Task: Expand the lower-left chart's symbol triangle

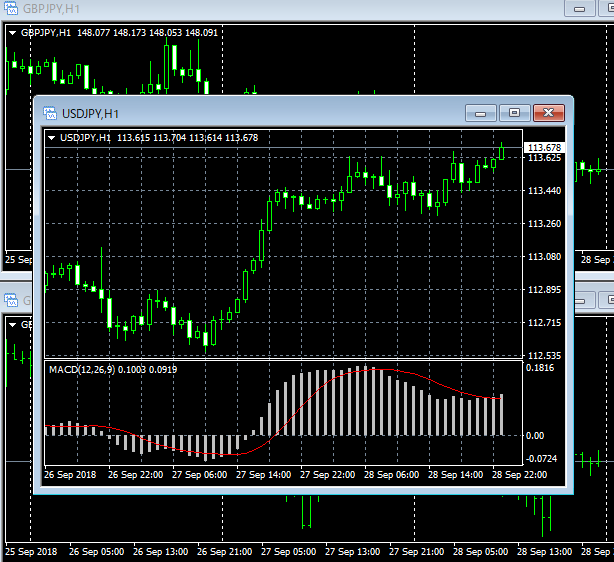Action: tap(12, 324)
